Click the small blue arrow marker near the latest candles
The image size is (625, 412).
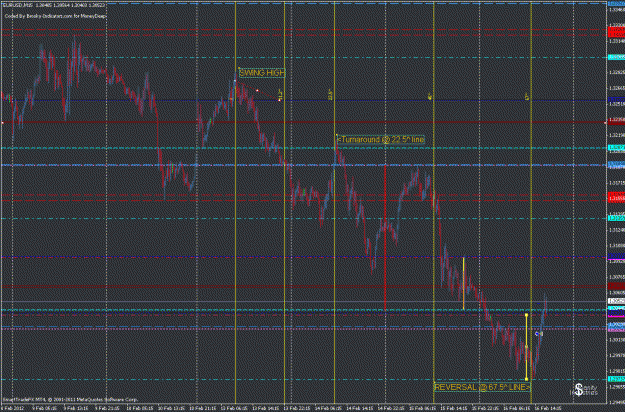point(537,334)
